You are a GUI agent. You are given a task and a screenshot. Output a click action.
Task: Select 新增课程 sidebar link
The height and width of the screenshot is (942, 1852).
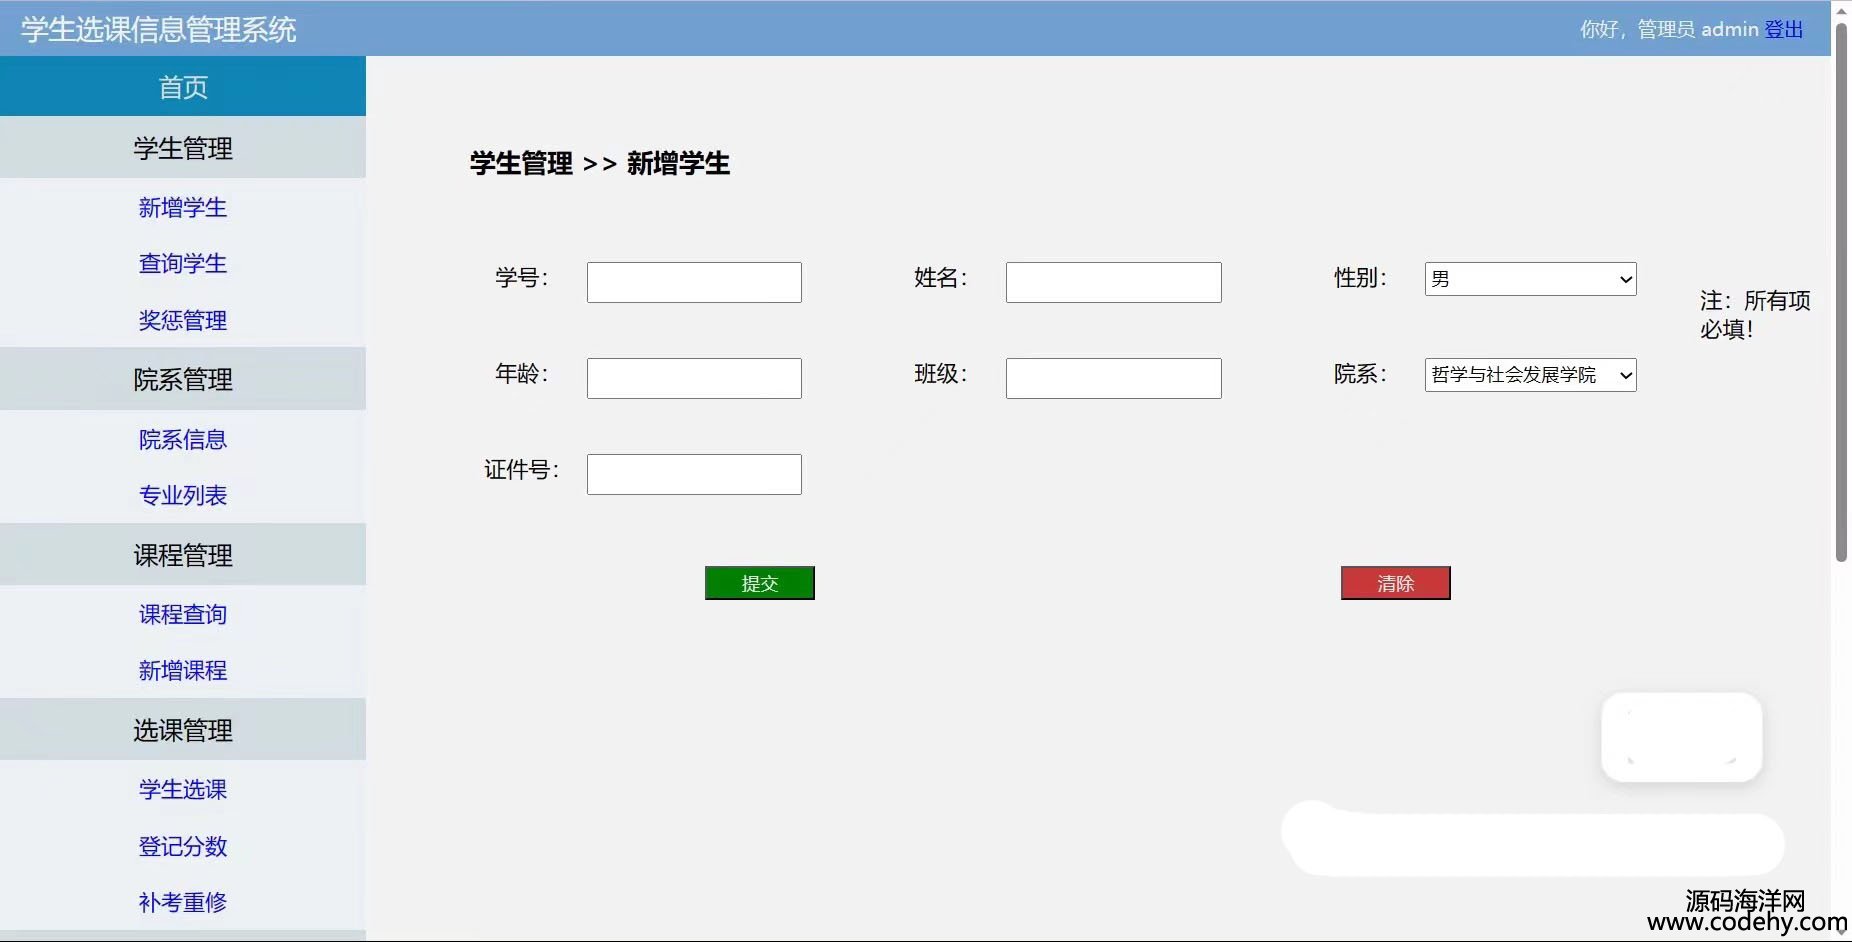click(x=183, y=670)
